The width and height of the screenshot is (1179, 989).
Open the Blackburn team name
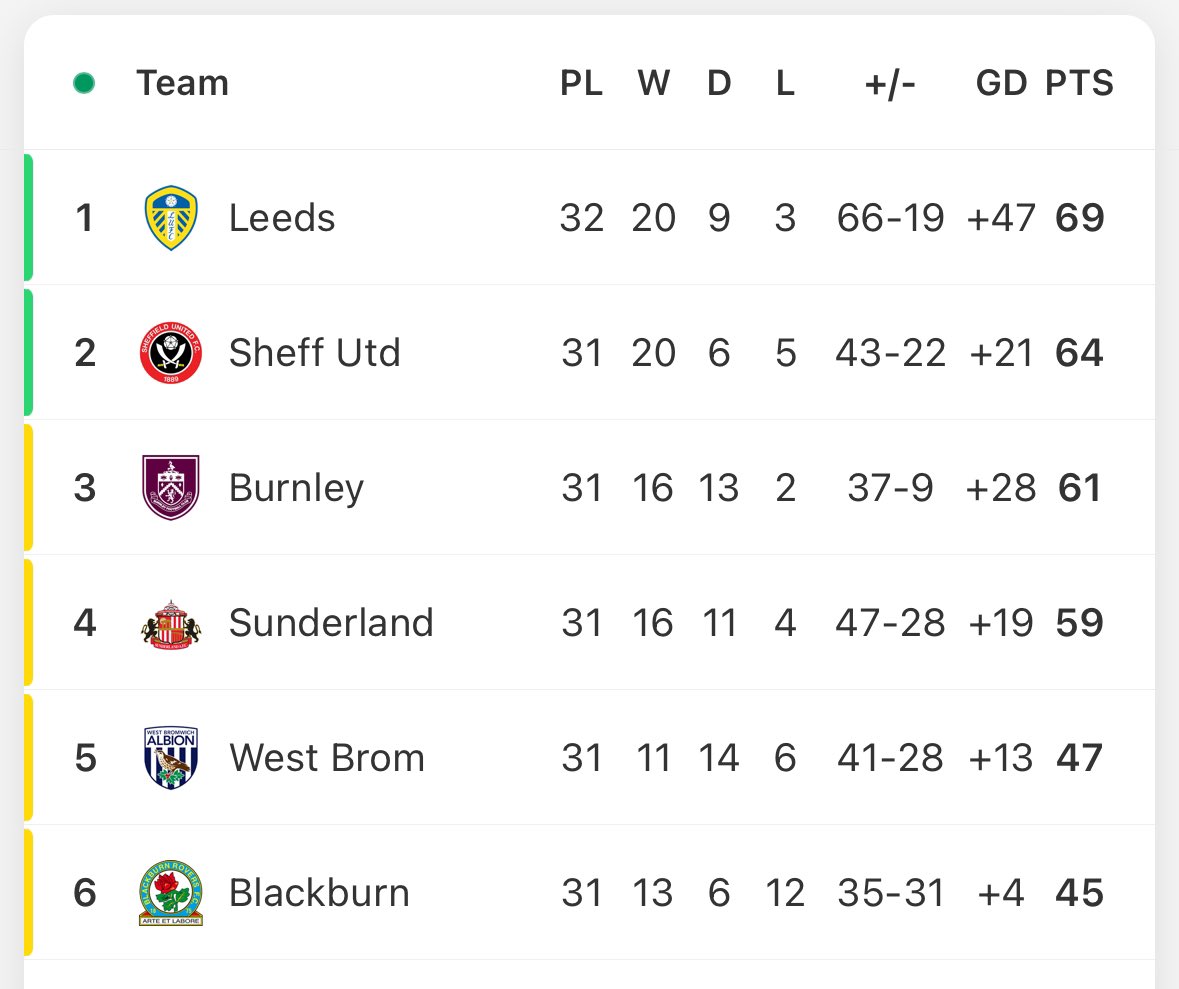319,893
